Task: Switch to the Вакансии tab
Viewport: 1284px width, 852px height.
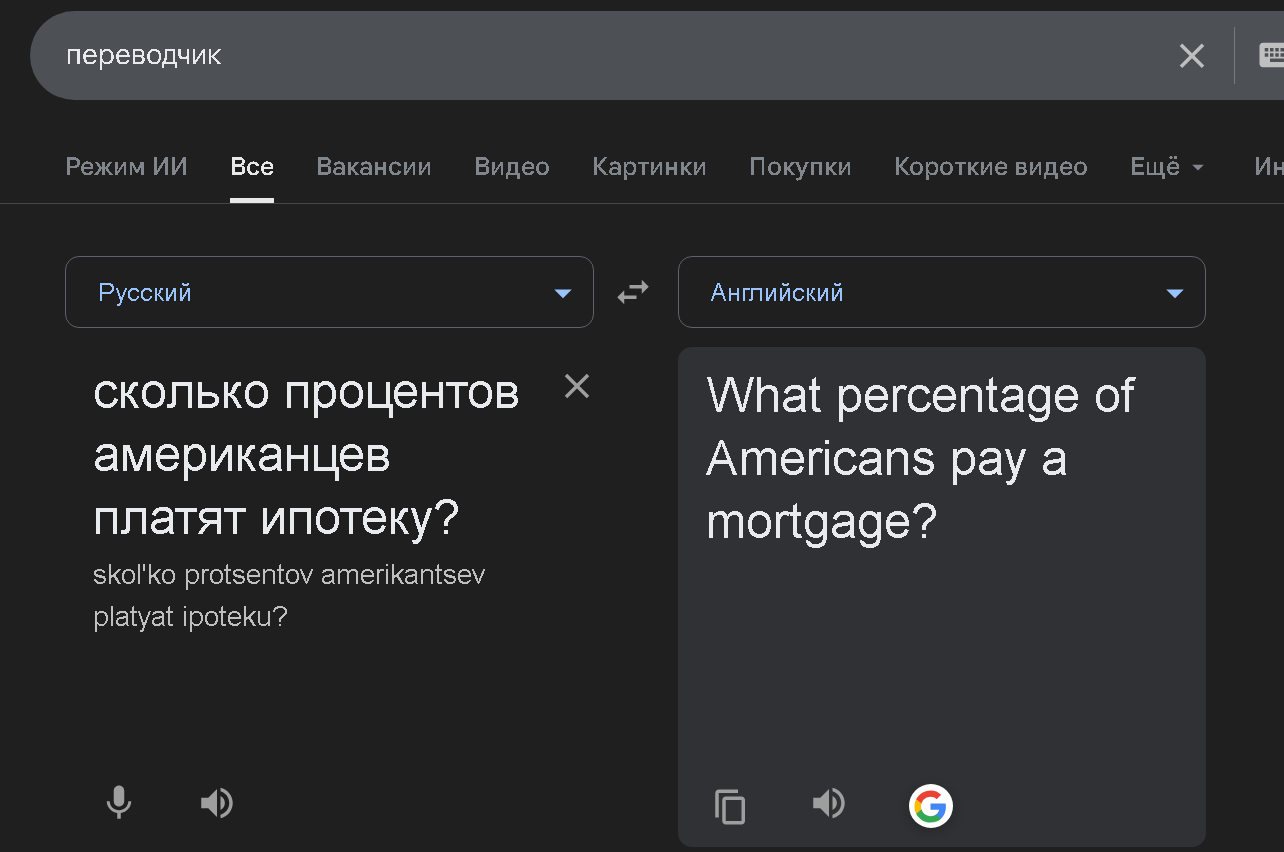Action: (x=374, y=167)
